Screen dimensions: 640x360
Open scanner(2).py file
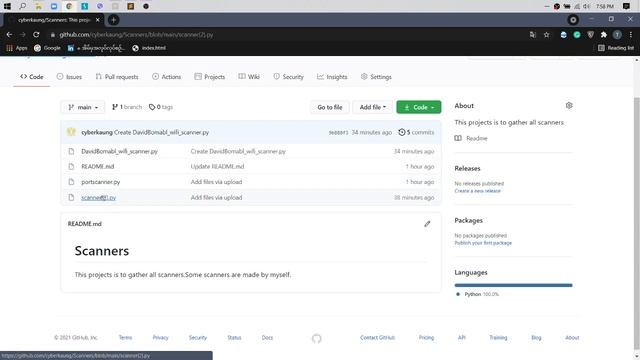click(98, 198)
